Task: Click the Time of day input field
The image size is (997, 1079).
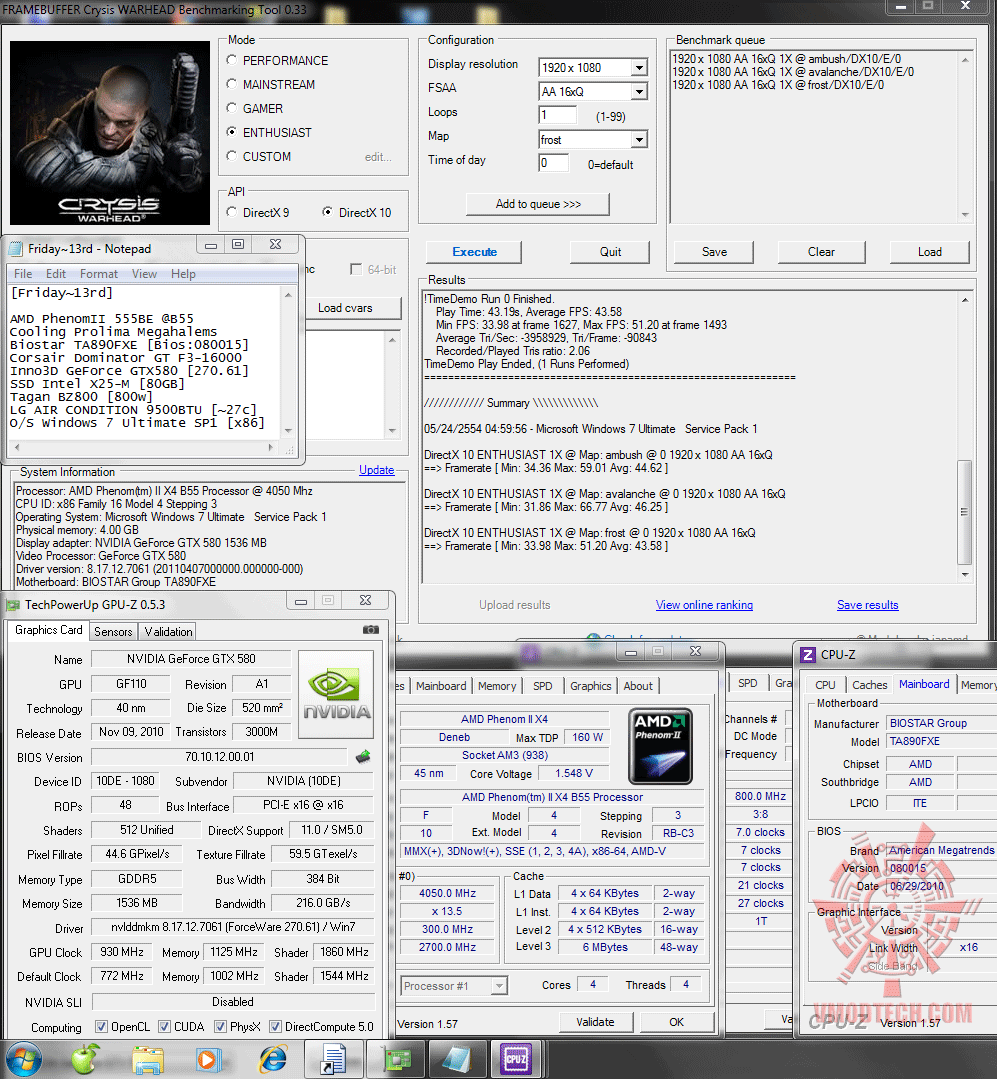Action: click(554, 163)
